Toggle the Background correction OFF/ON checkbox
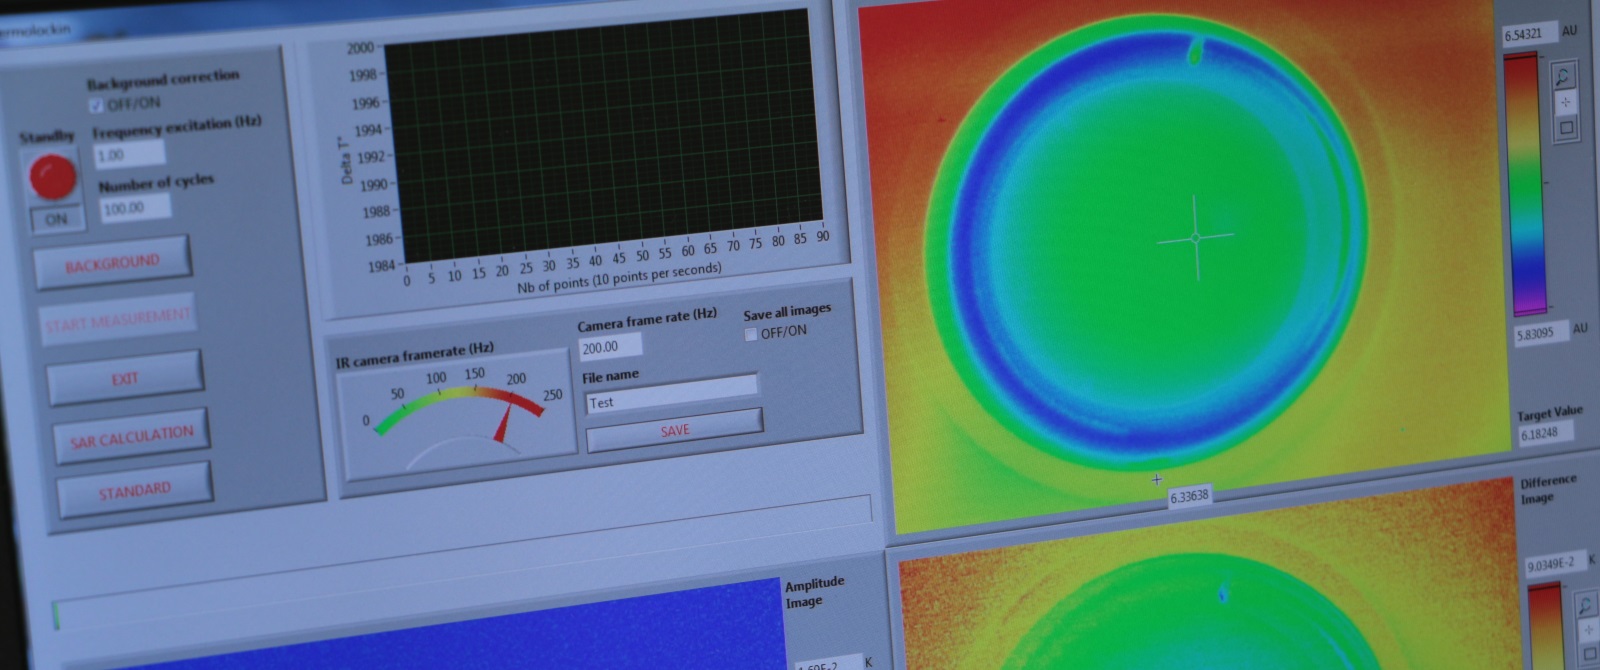The image size is (1600, 670). tap(97, 106)
